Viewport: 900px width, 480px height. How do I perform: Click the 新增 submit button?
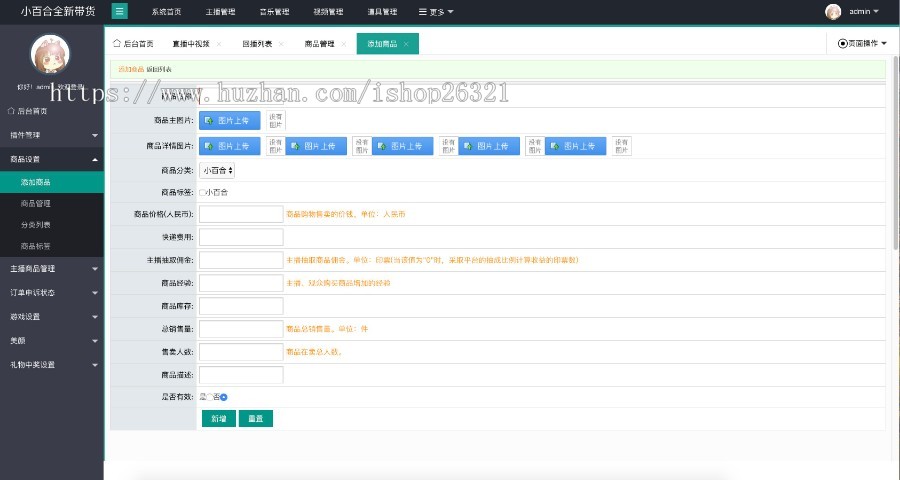coord(218,418)
